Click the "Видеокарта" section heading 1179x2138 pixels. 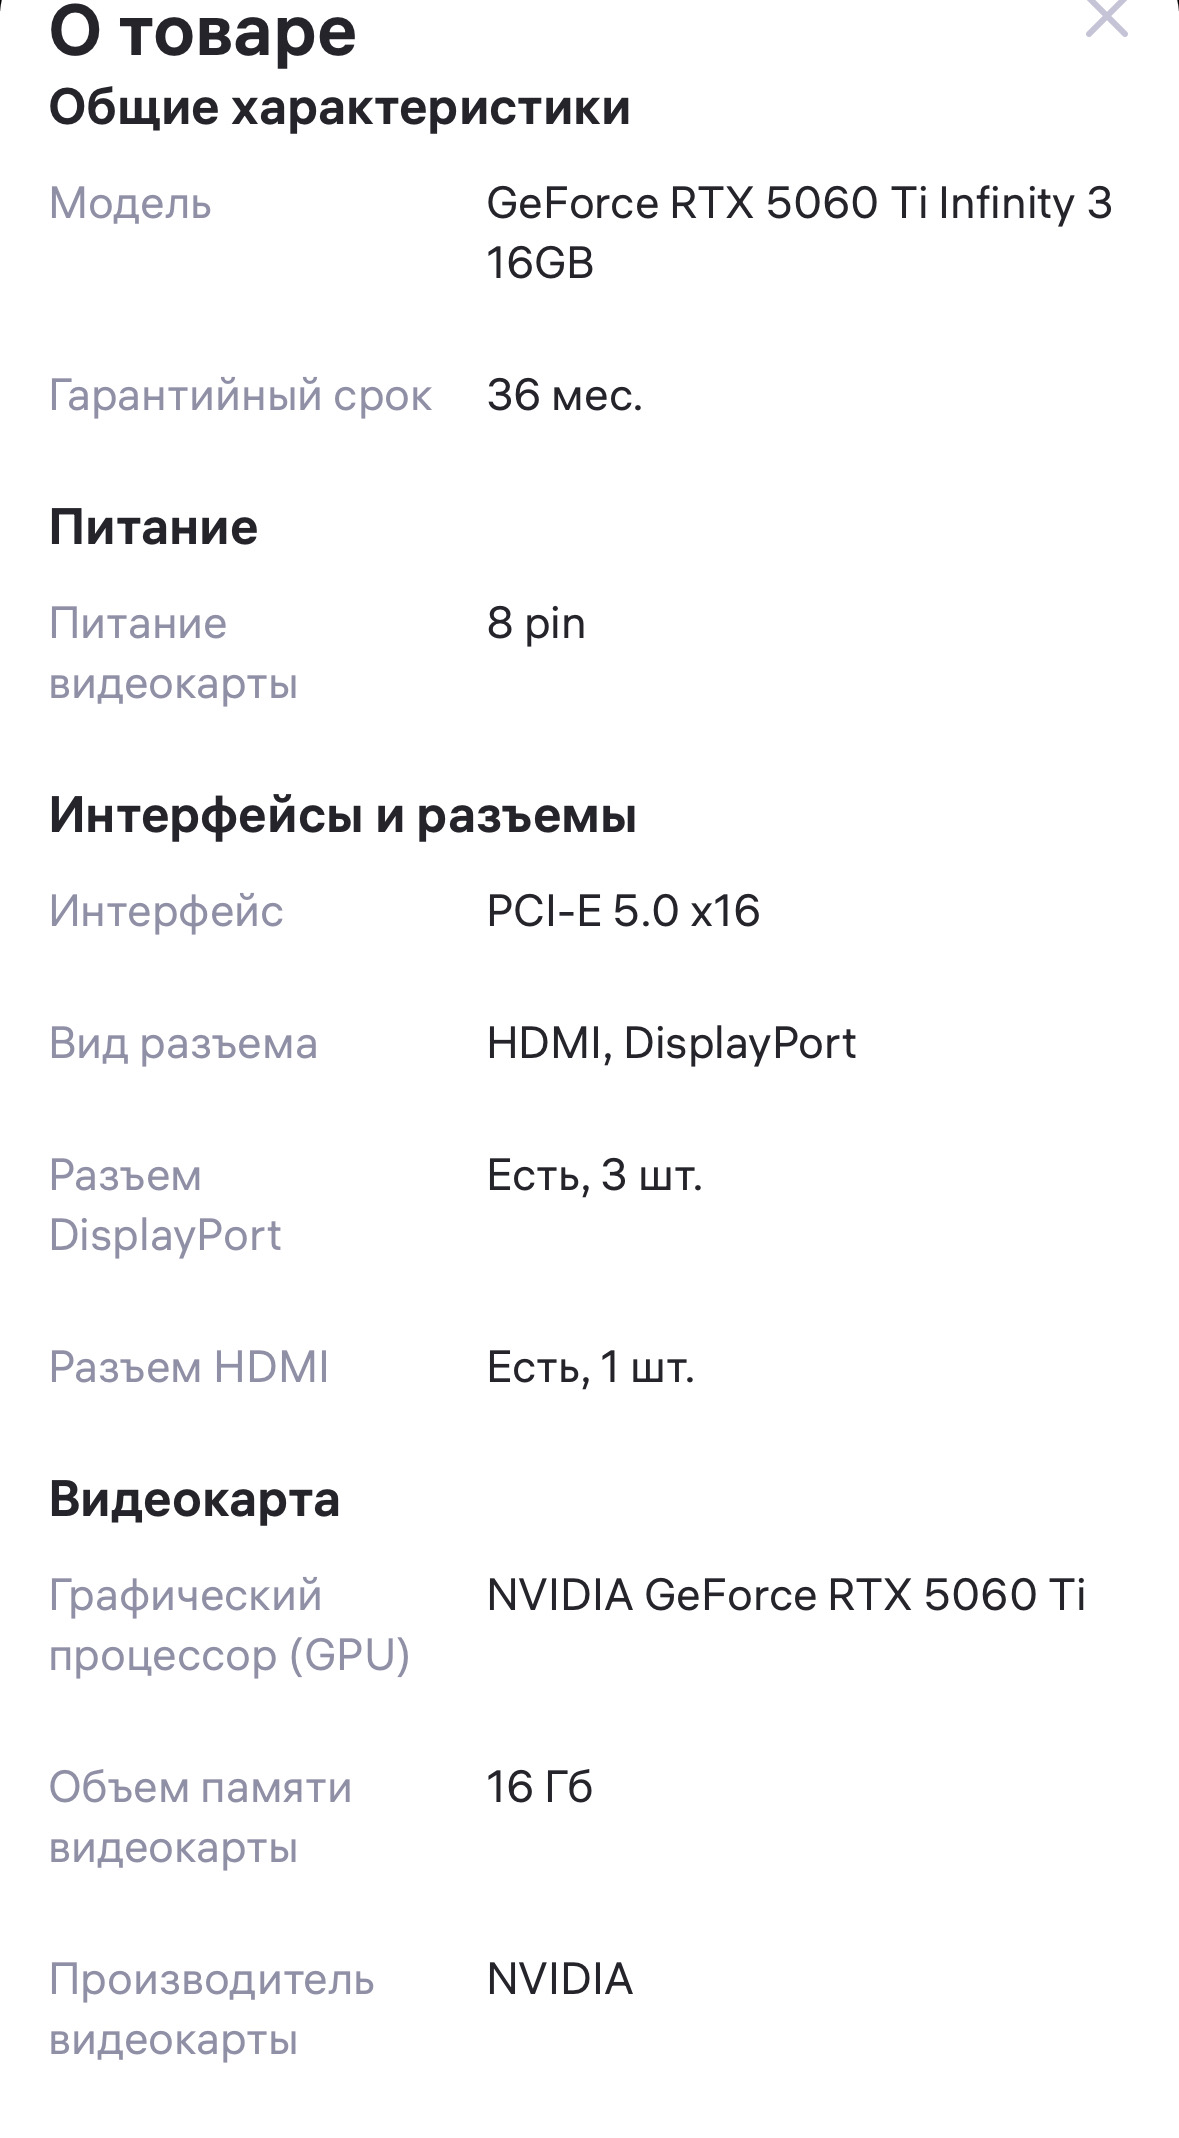click(194, 1500)
